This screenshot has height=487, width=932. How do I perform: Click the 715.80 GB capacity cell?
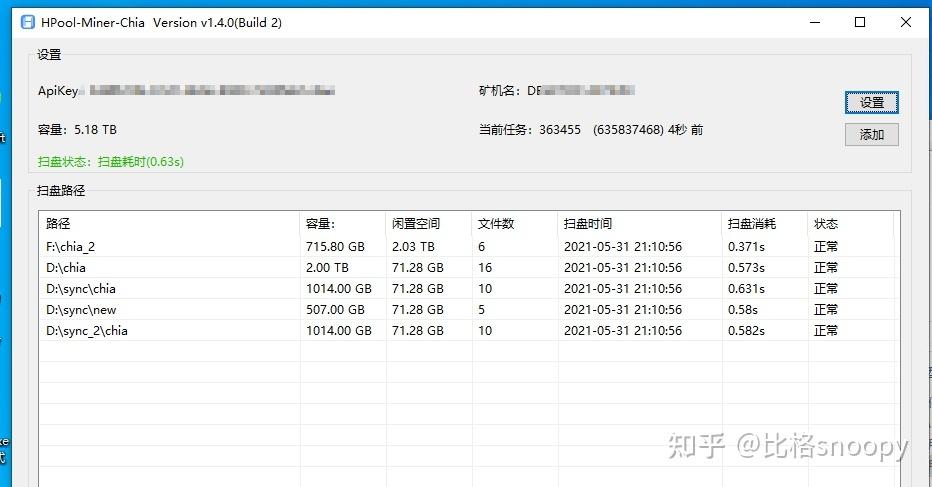click(335, 246)
